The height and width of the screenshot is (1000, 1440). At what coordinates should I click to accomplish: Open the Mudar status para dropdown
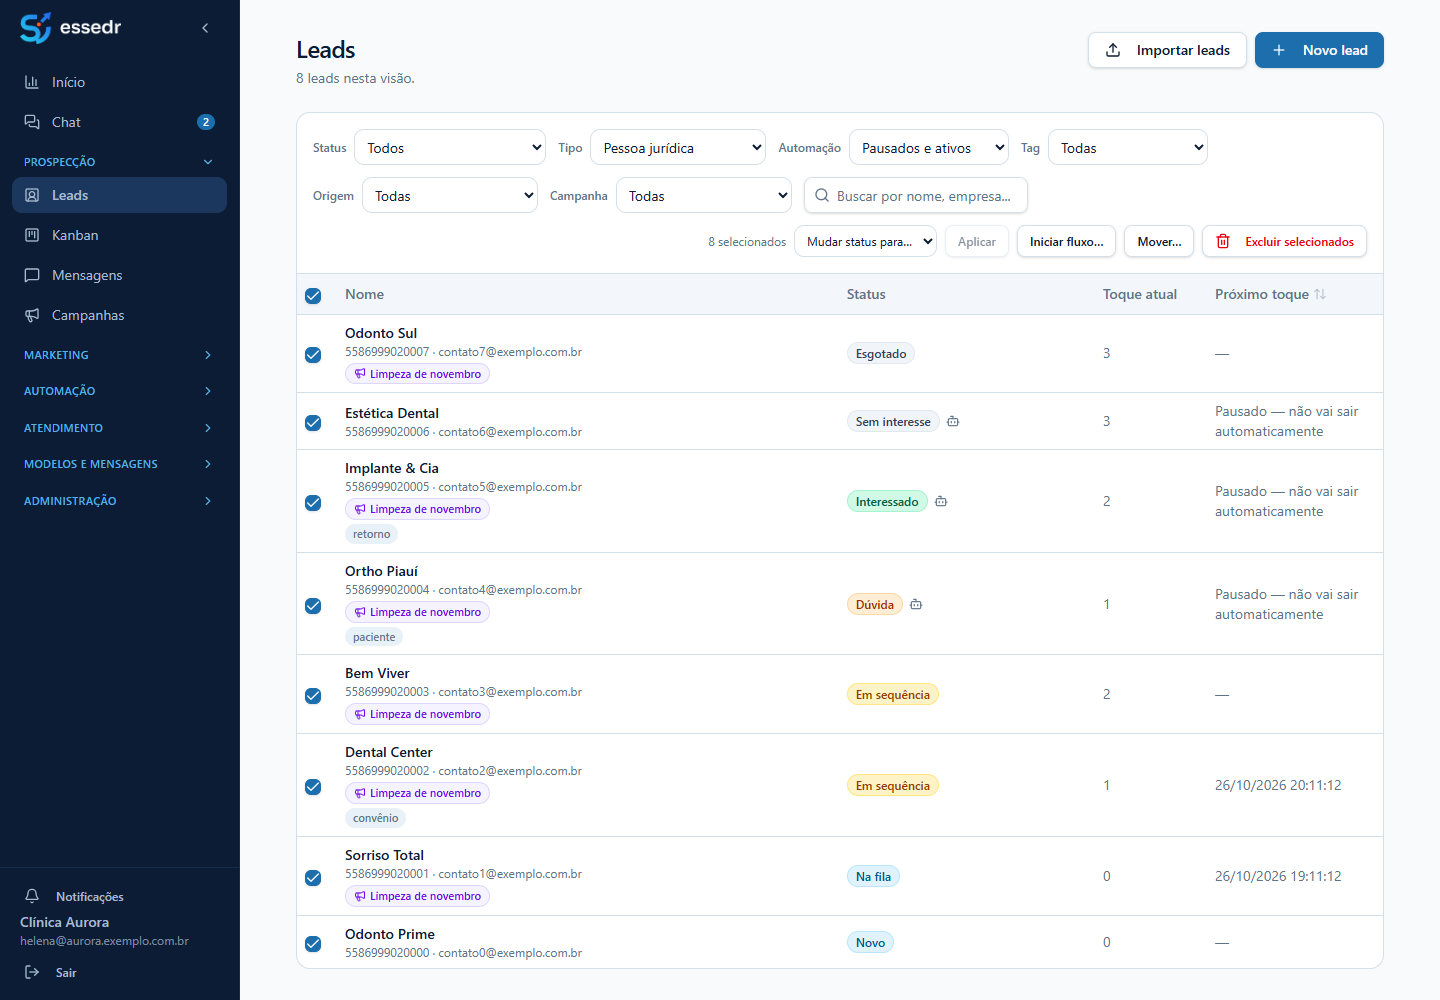865,241
